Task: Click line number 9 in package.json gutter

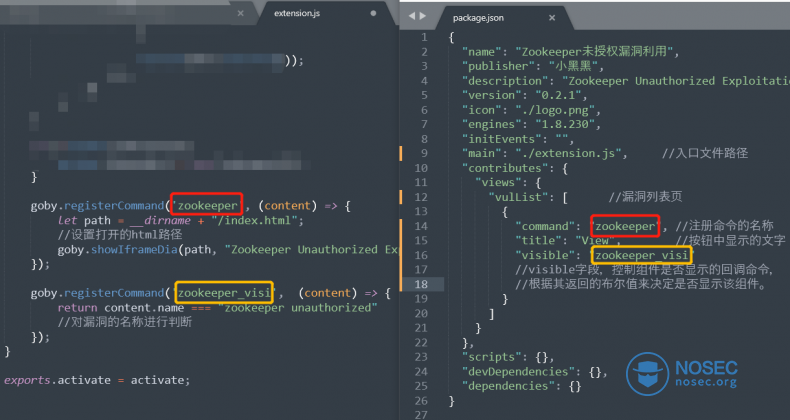Action: click(424, 153)
